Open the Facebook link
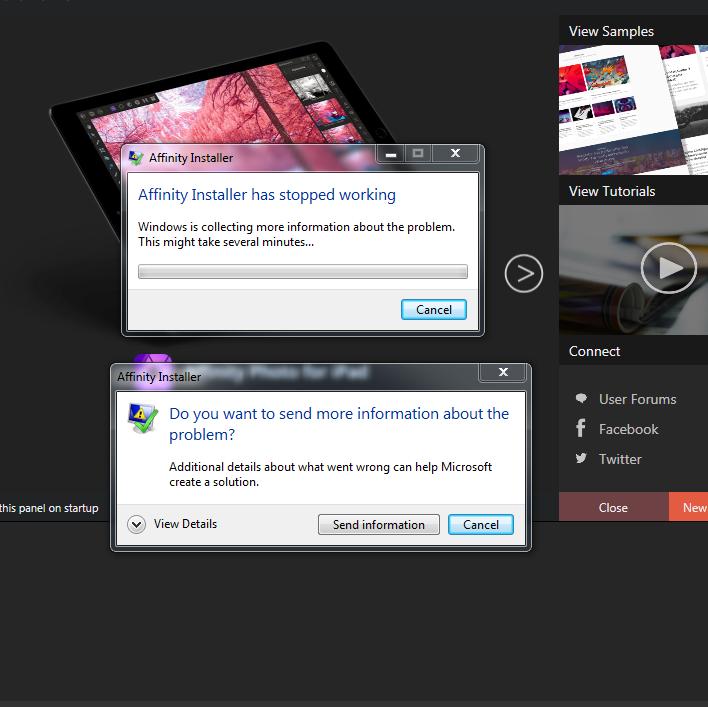Screen dimensions: 708x707 point(628,429)
